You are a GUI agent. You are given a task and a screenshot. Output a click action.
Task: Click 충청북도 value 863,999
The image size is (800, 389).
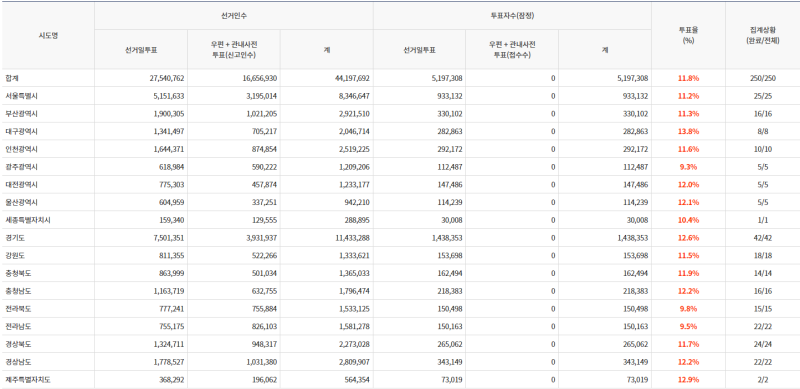click(x=172, y=273)
